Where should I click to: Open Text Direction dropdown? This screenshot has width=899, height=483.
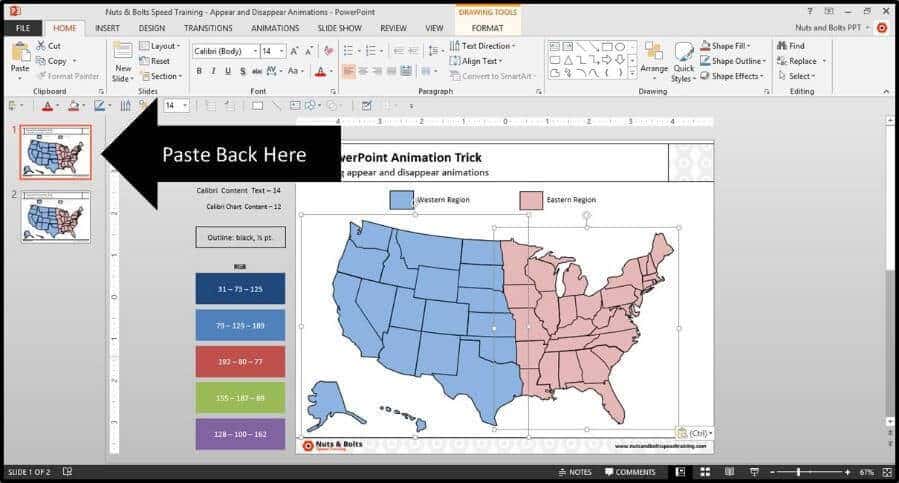(x=483, y=46)
